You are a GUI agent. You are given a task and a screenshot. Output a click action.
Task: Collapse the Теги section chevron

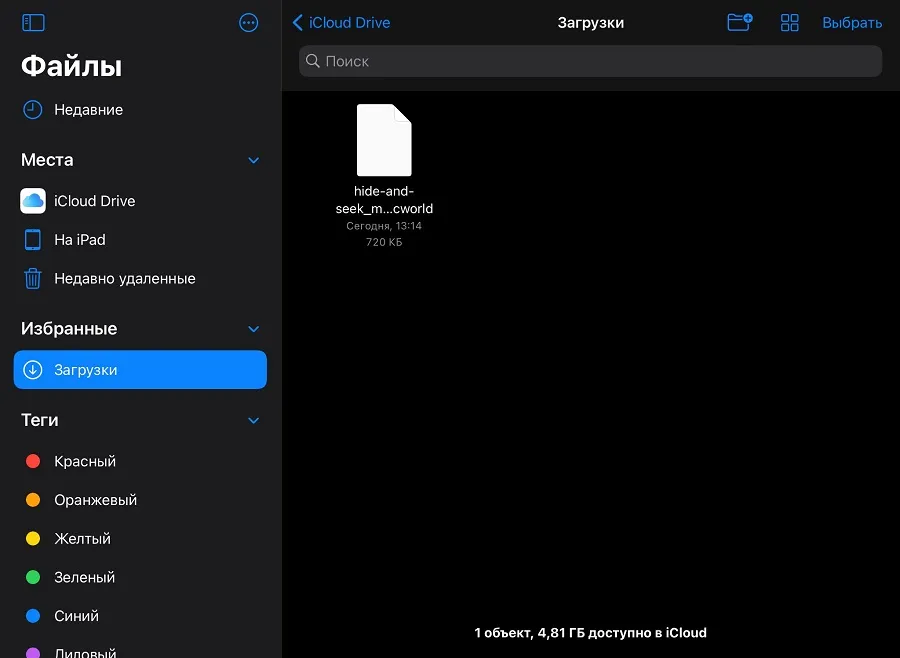pyautogui.click(x=253, y=421)
